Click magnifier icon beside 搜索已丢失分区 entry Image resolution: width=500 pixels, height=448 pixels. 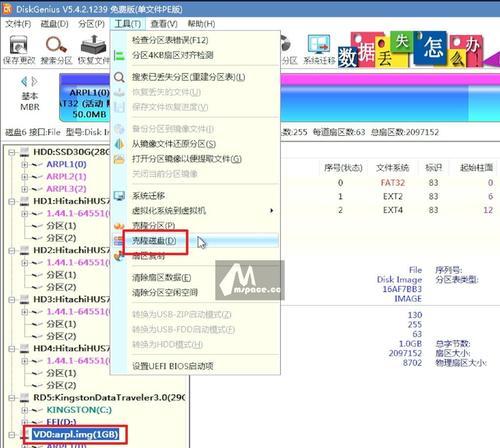pyautogui.click(x=119, y=77)
